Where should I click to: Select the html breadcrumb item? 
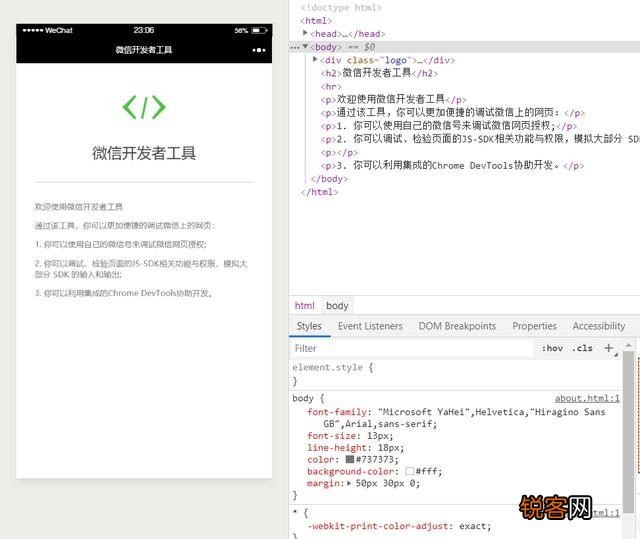pyautogui.click(x=304, y=305)
